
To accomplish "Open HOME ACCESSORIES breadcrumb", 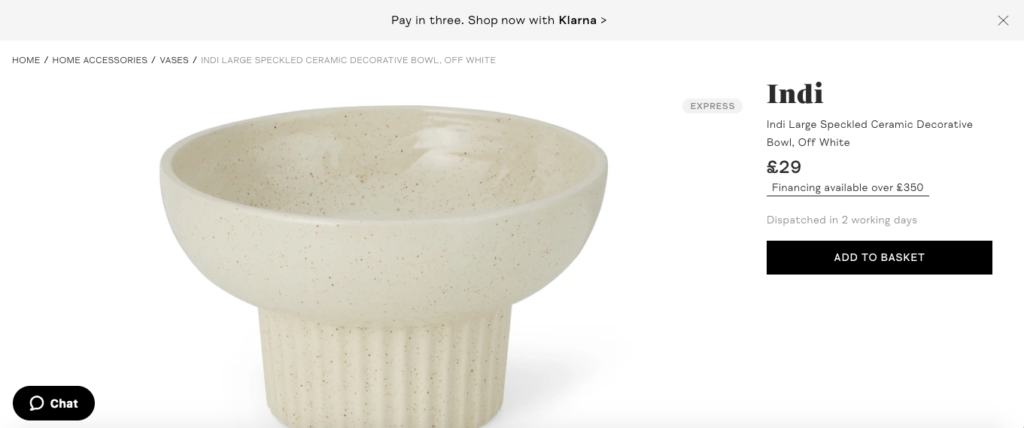I will pyautogui.click(x=100, y=60).
